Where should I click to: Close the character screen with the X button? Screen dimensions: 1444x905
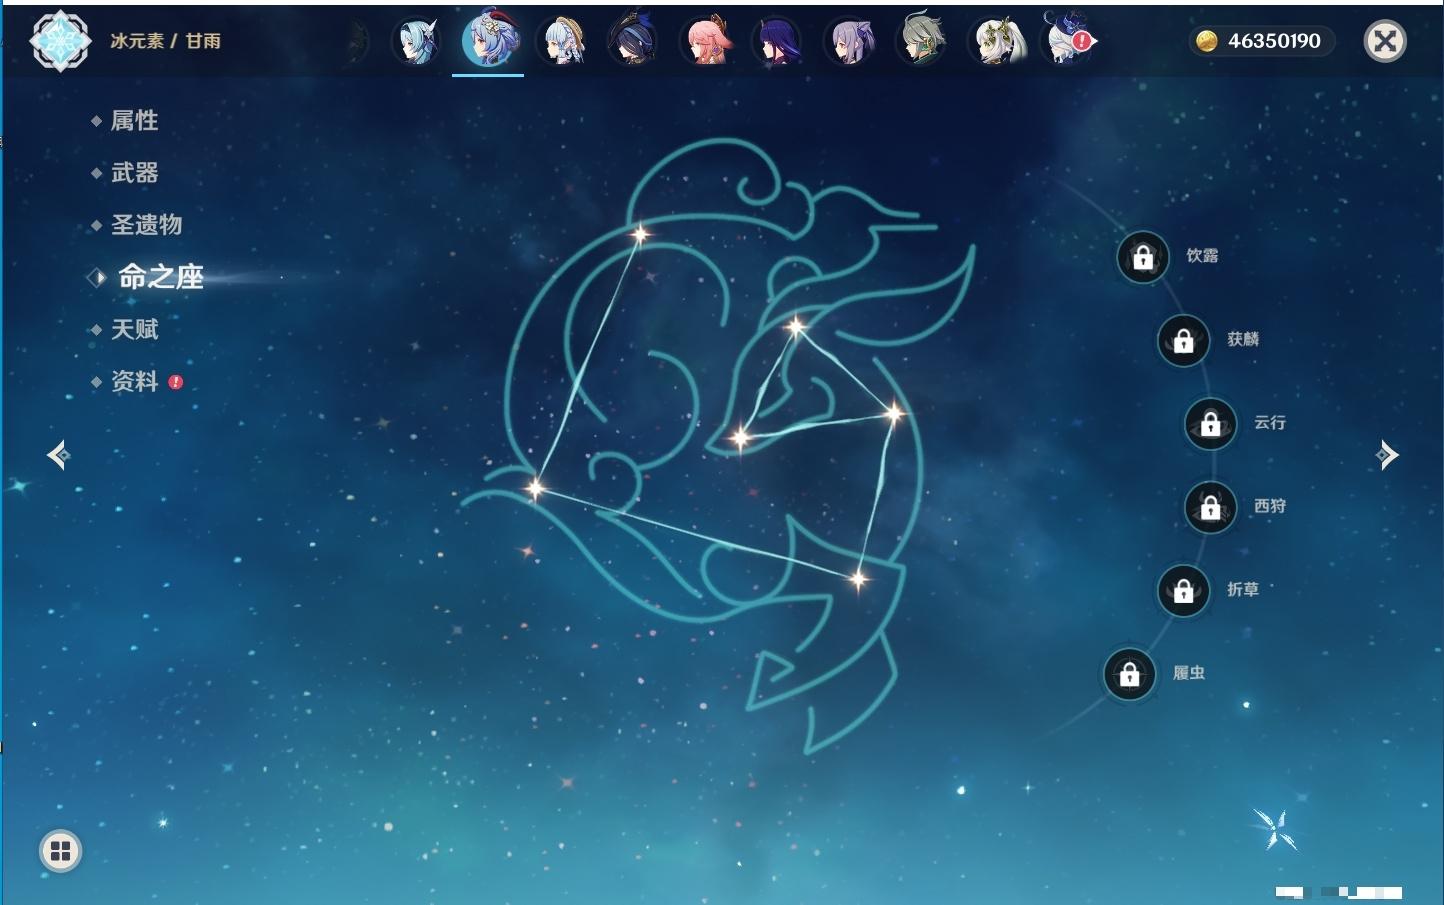[1385, 41]
